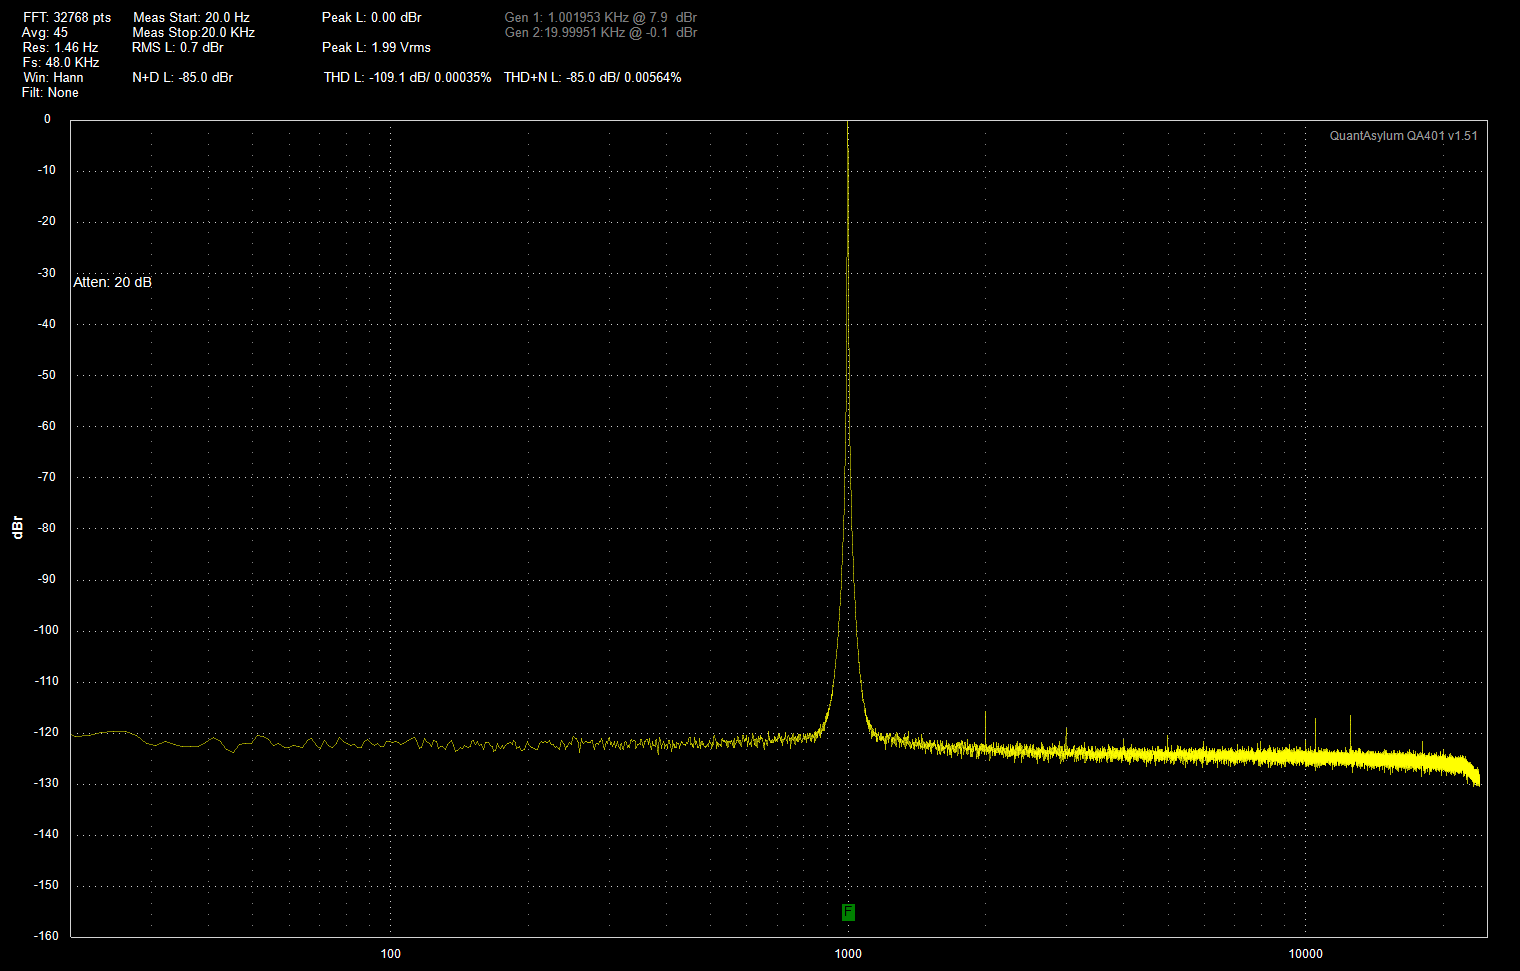Screen dimensions: 1520x971
Task: Click the Gen 2 19.99951 KHz line
Action: click(601, 32)
